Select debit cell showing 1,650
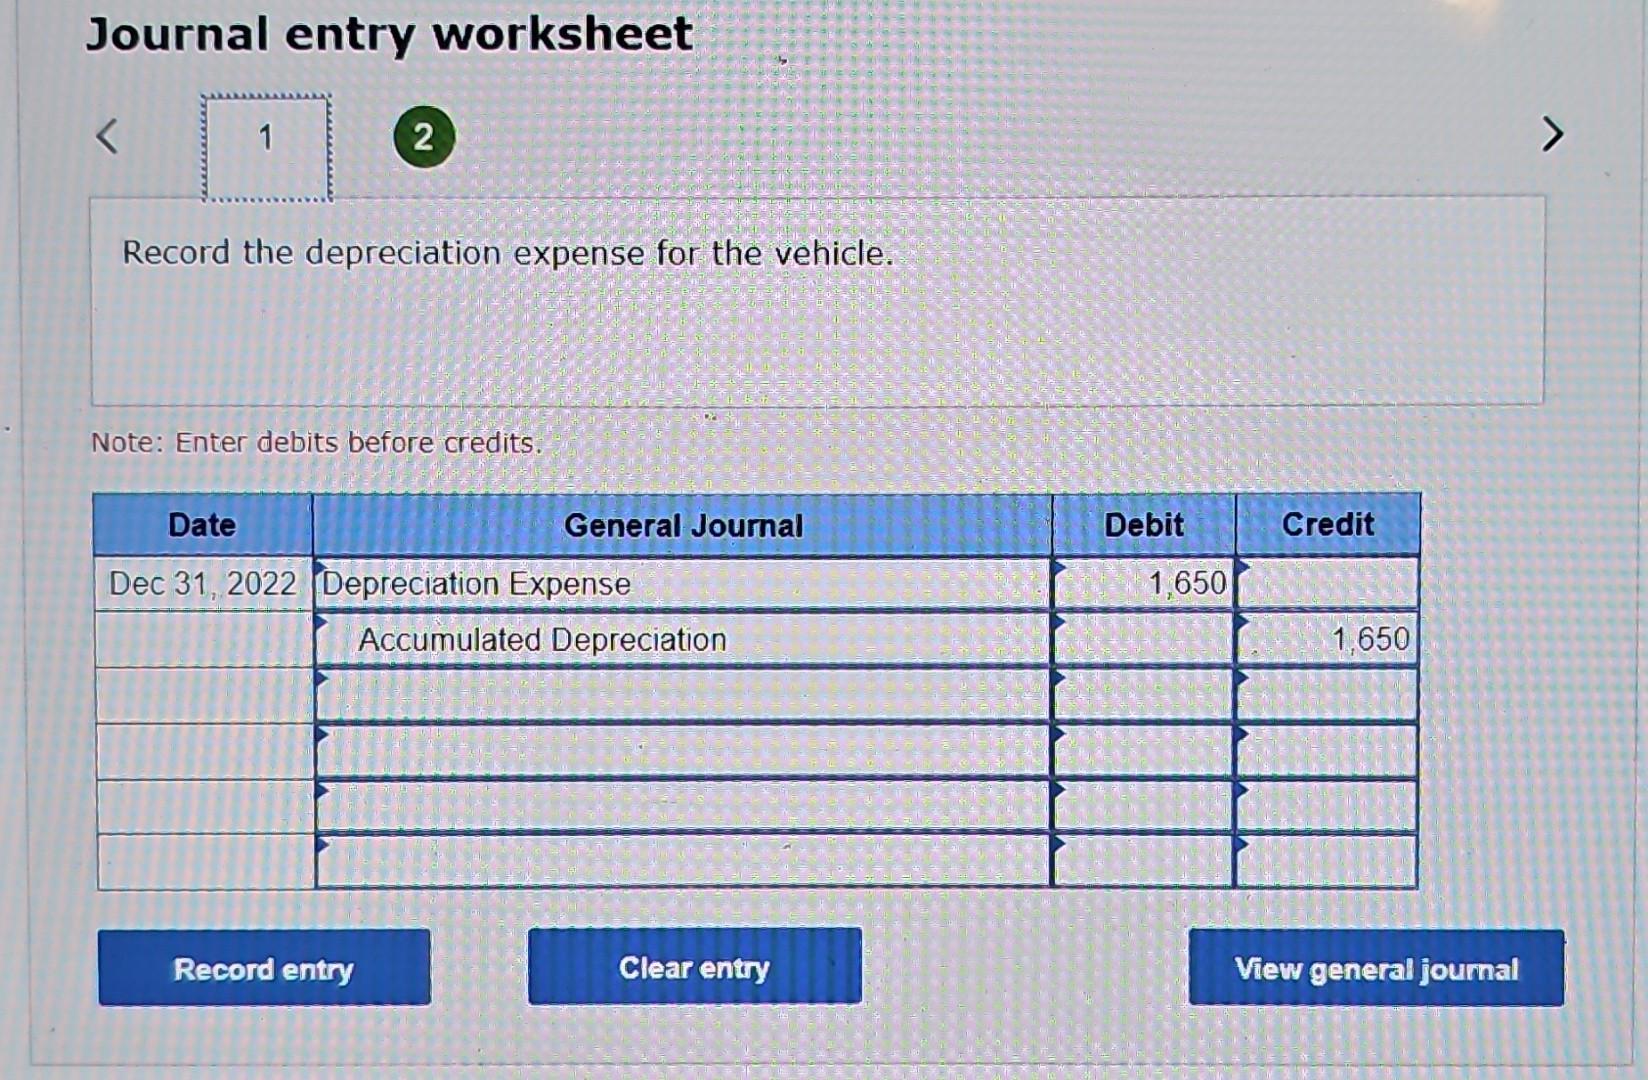This screenshot has height=1080, width=1648. (1143, 583)
